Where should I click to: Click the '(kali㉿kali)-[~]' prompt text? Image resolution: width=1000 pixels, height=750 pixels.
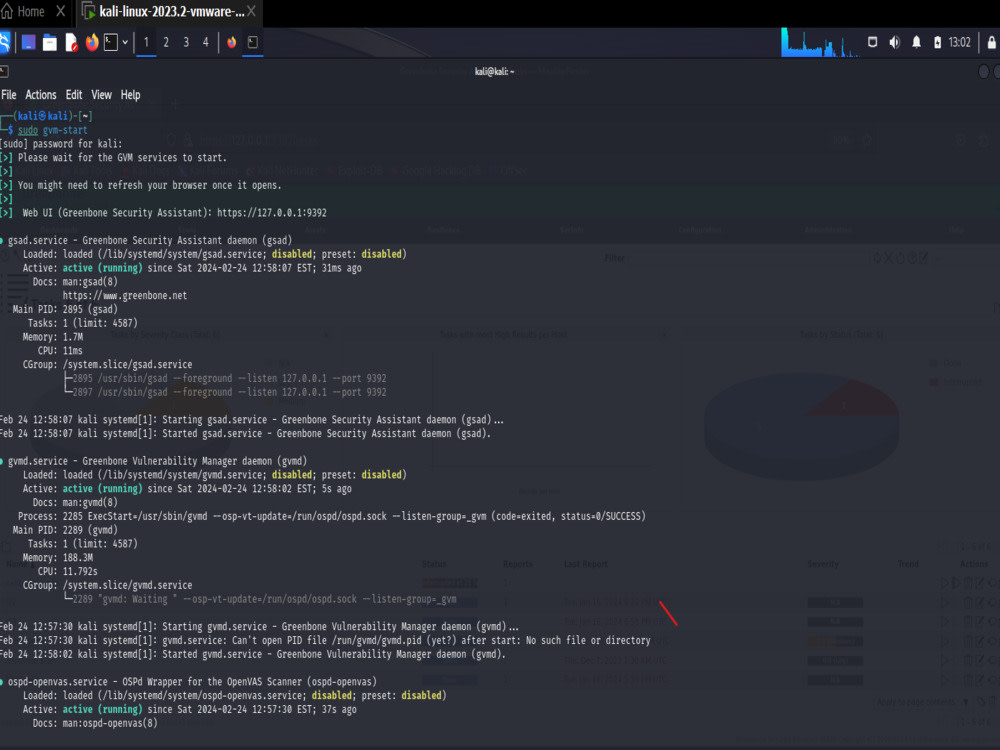point(53,116)
